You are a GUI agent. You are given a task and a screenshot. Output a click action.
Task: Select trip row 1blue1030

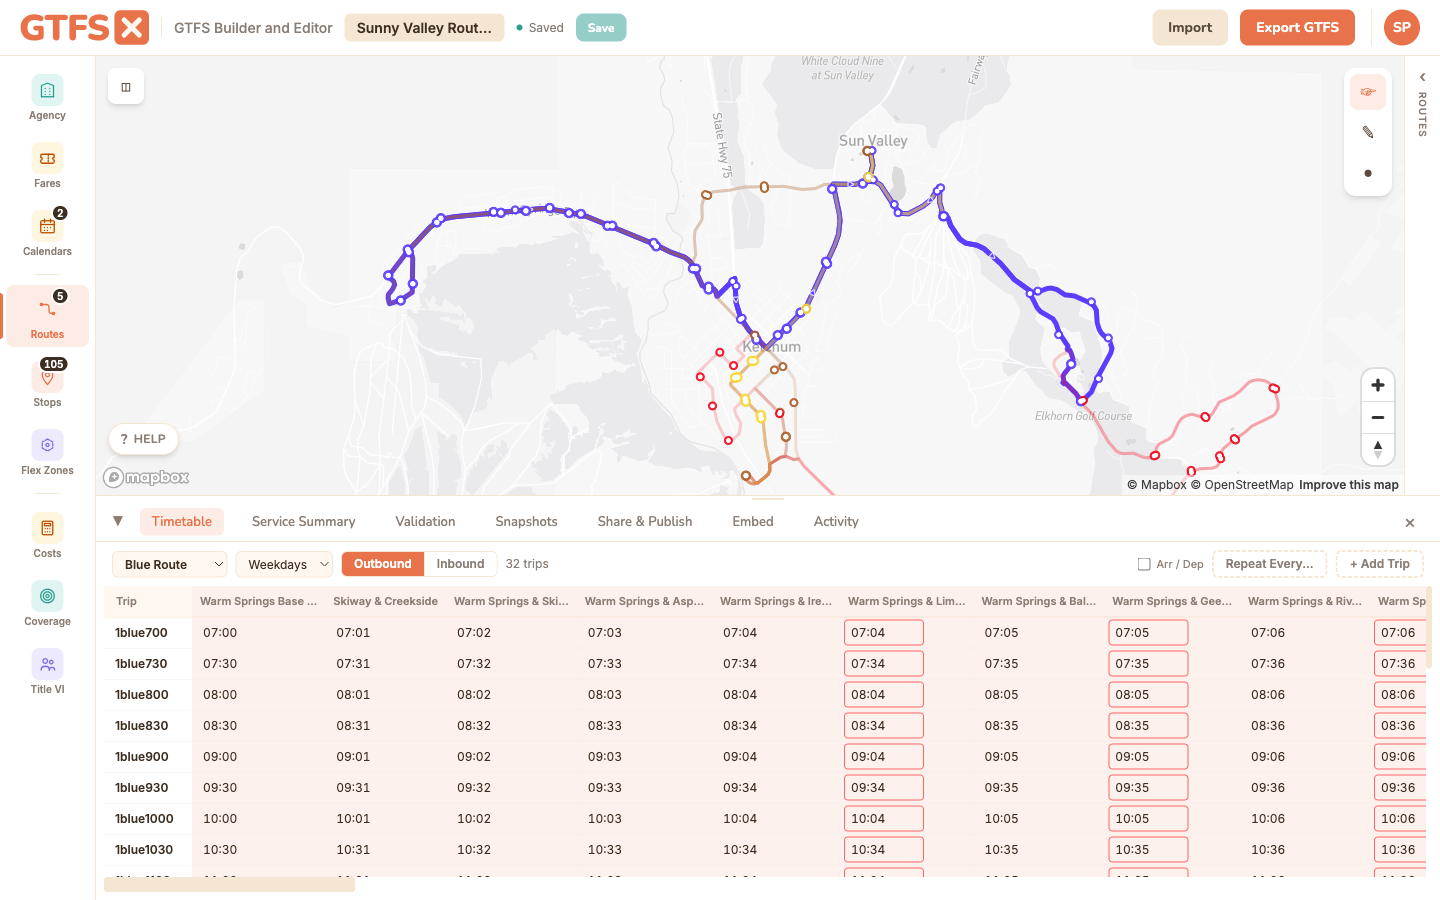click(144, 849)
